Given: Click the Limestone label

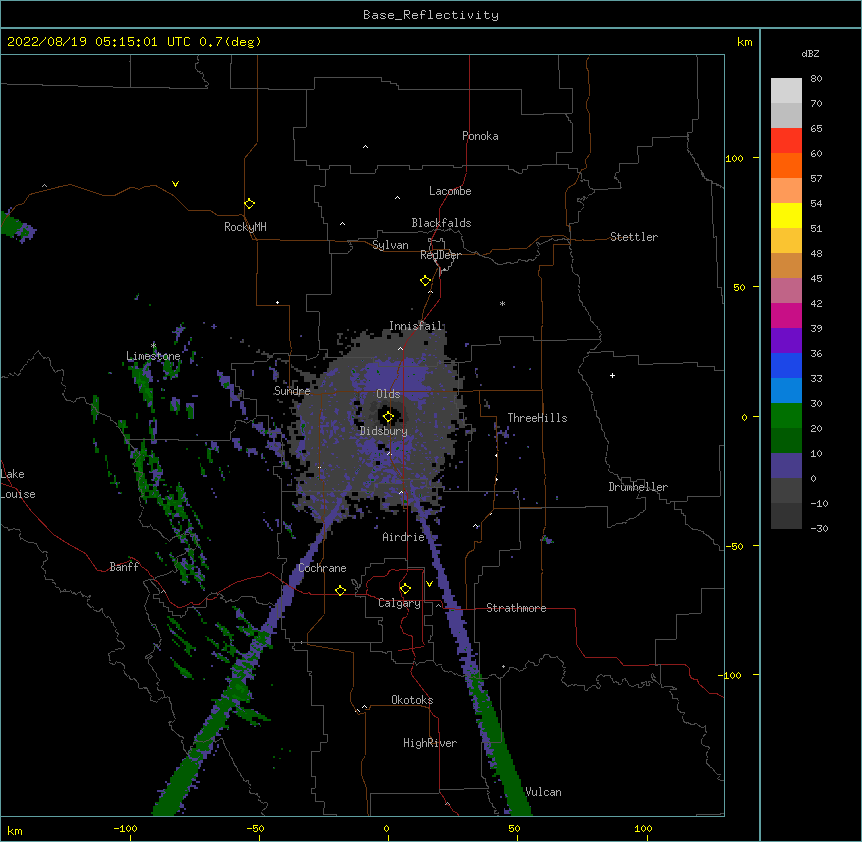Looking at the screenshot, I should 153,356.
